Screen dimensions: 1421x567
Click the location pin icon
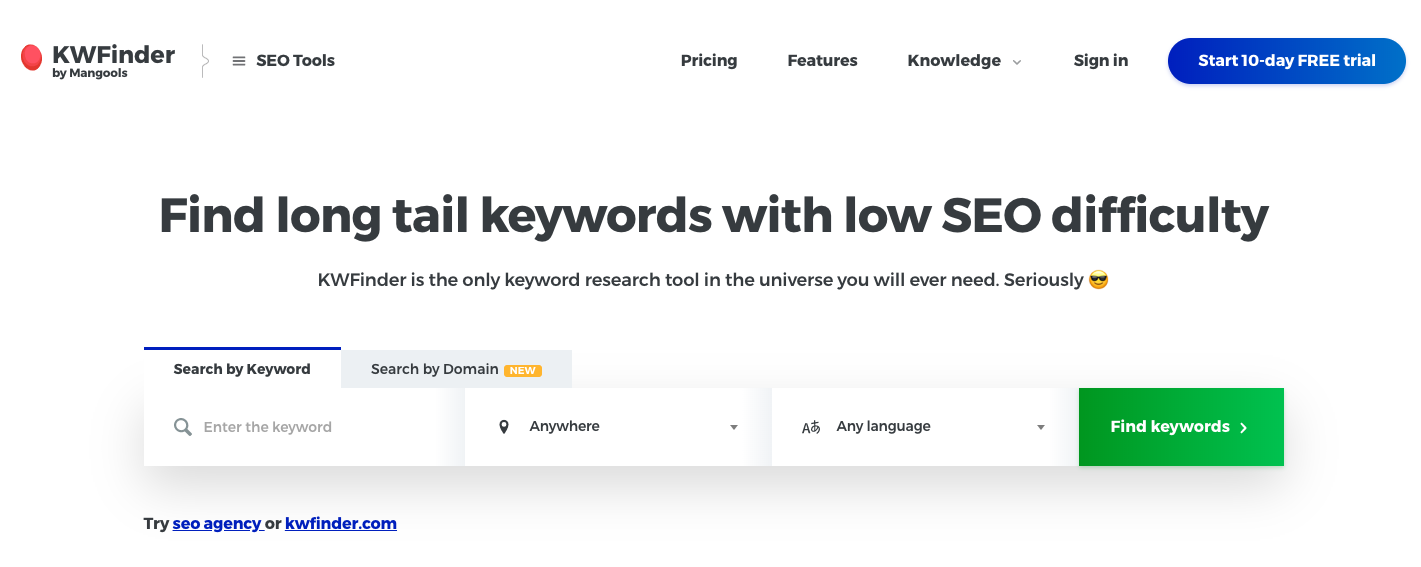pos(504,427)
